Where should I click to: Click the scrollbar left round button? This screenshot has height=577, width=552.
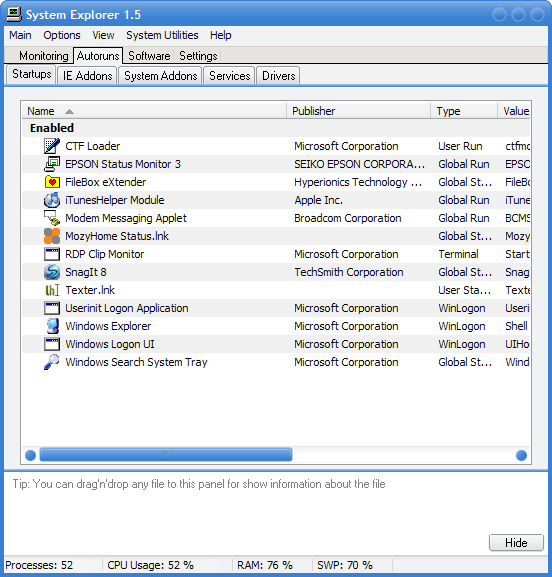[x=31, y=456]
